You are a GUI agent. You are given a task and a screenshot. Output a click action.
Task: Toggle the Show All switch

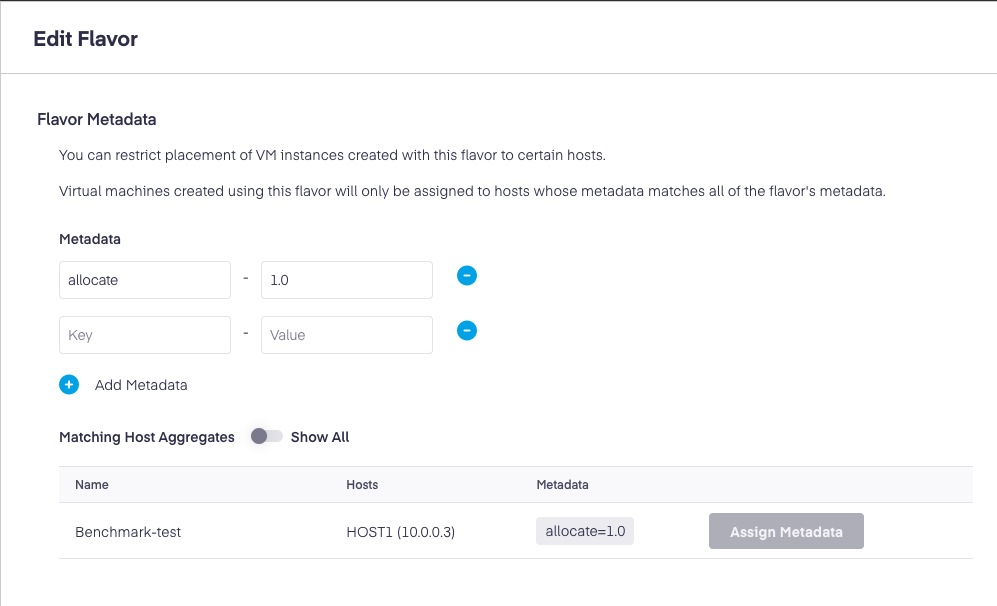click(x=266, y=436)
